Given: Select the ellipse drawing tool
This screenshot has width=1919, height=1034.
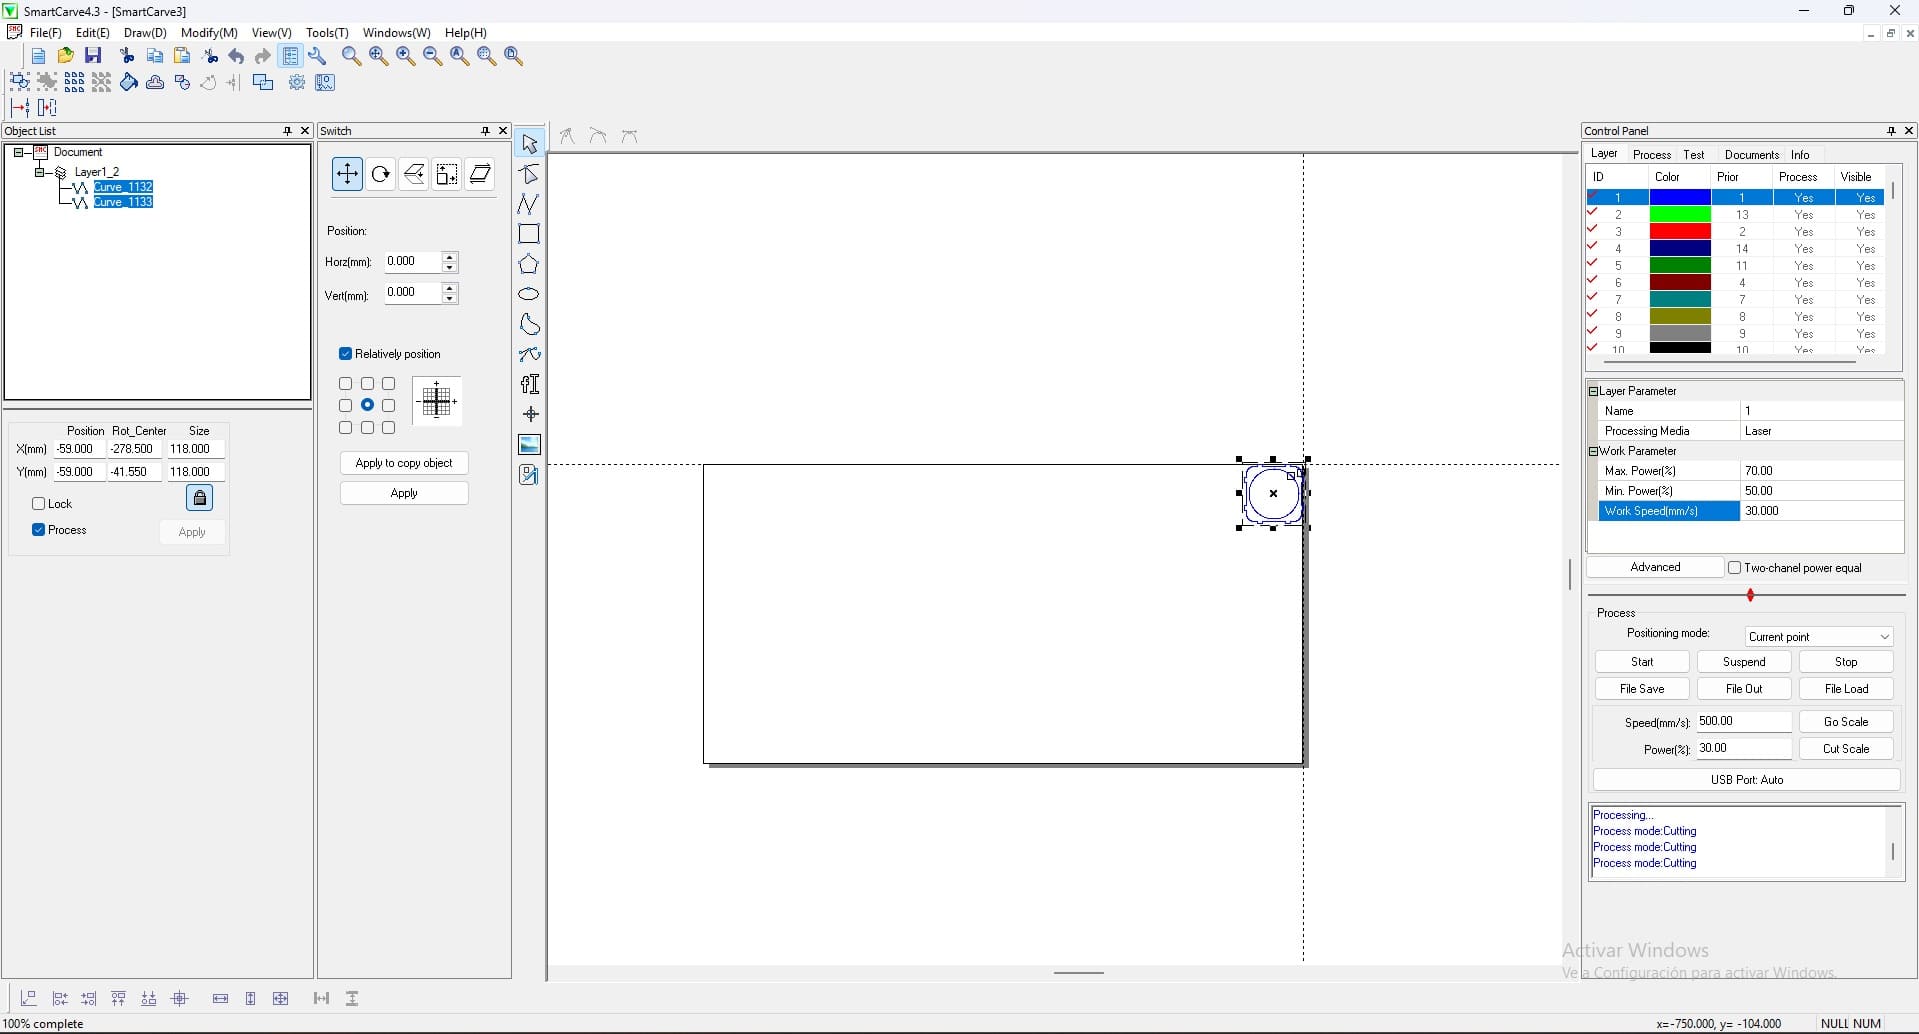Looking at the screenshot, I should click(530, 294).
